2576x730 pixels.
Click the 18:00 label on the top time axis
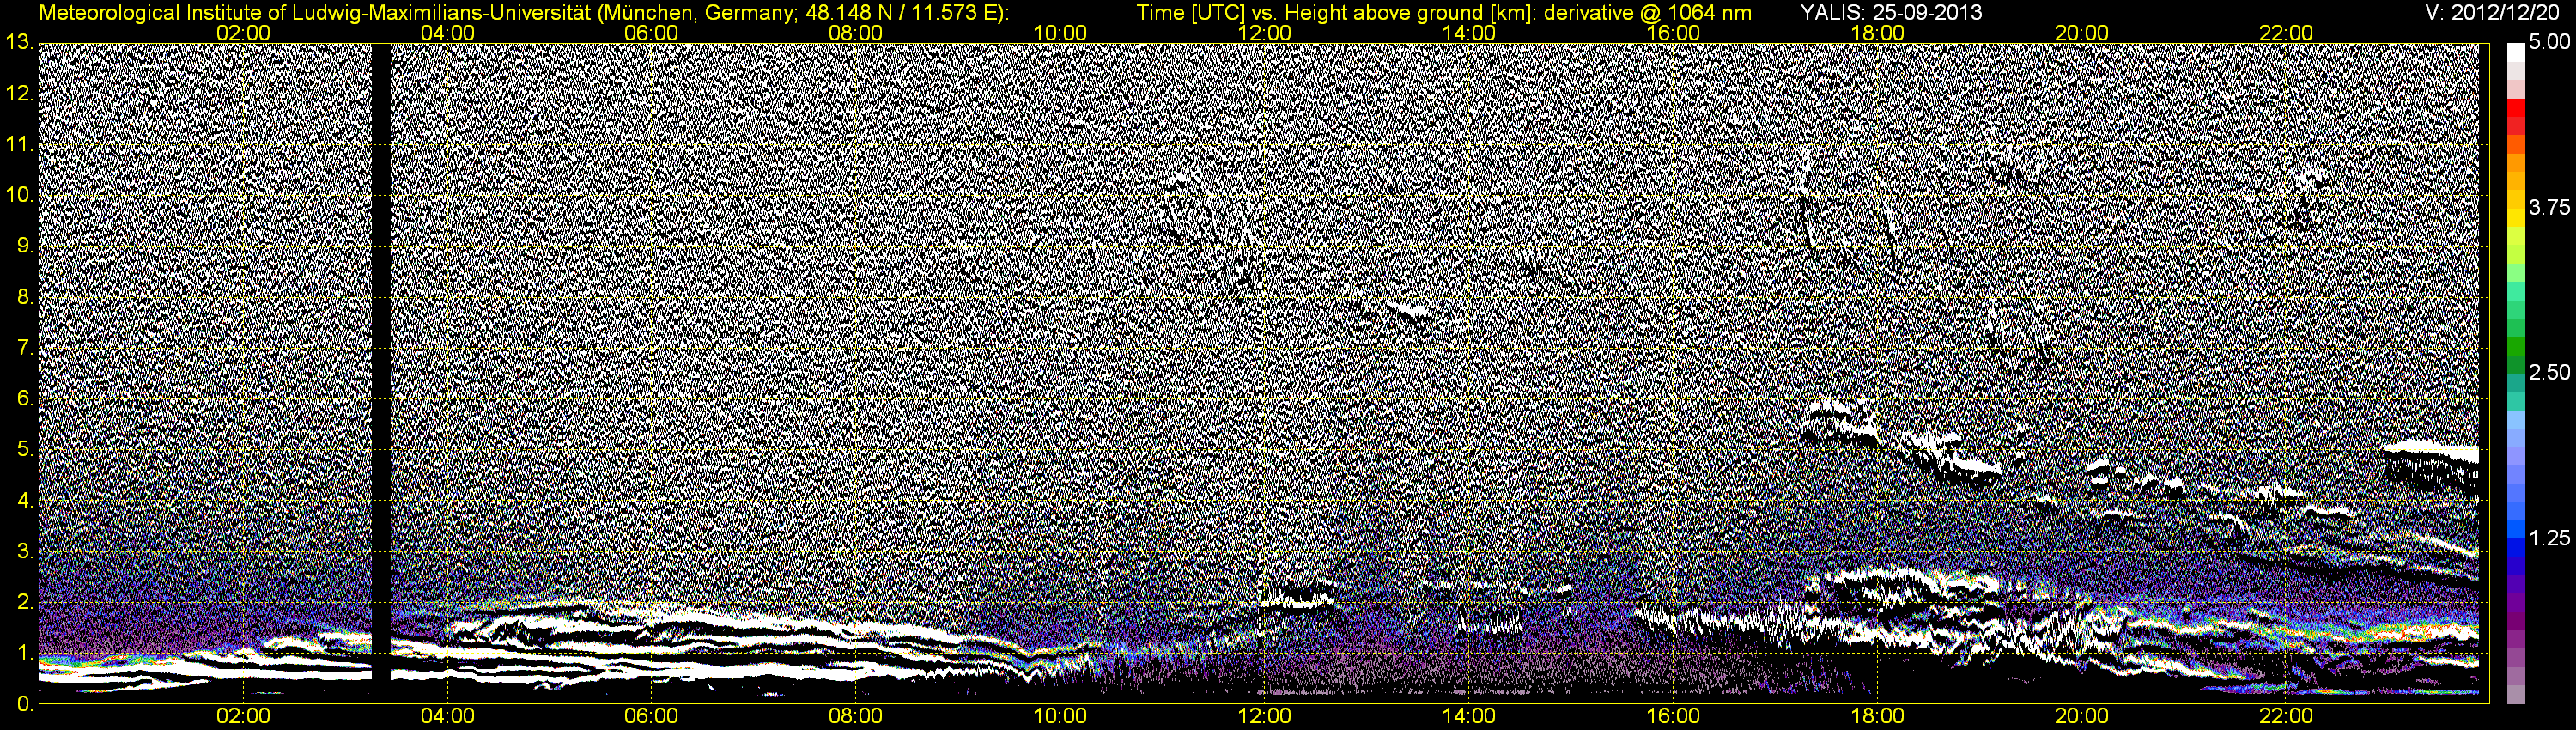(x=1877, y=33)
